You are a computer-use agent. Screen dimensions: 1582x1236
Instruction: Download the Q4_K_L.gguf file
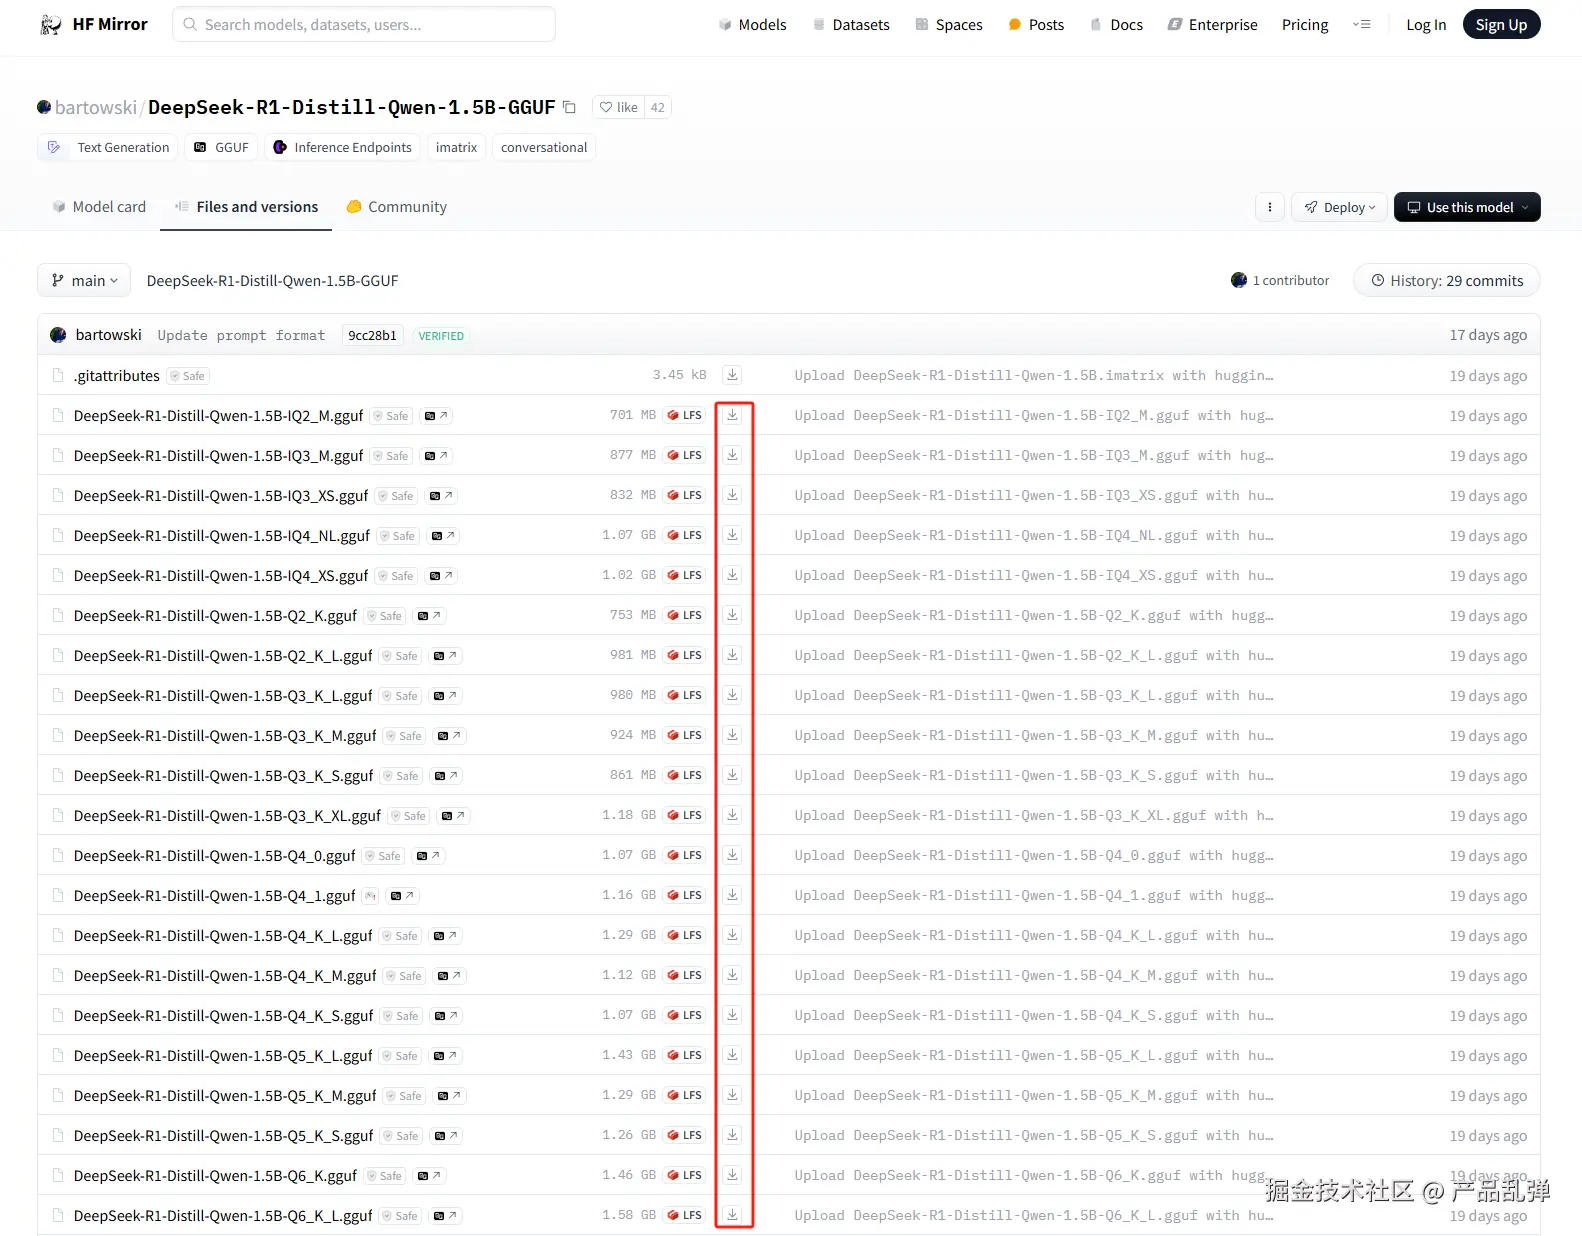[x=732, y=935]
